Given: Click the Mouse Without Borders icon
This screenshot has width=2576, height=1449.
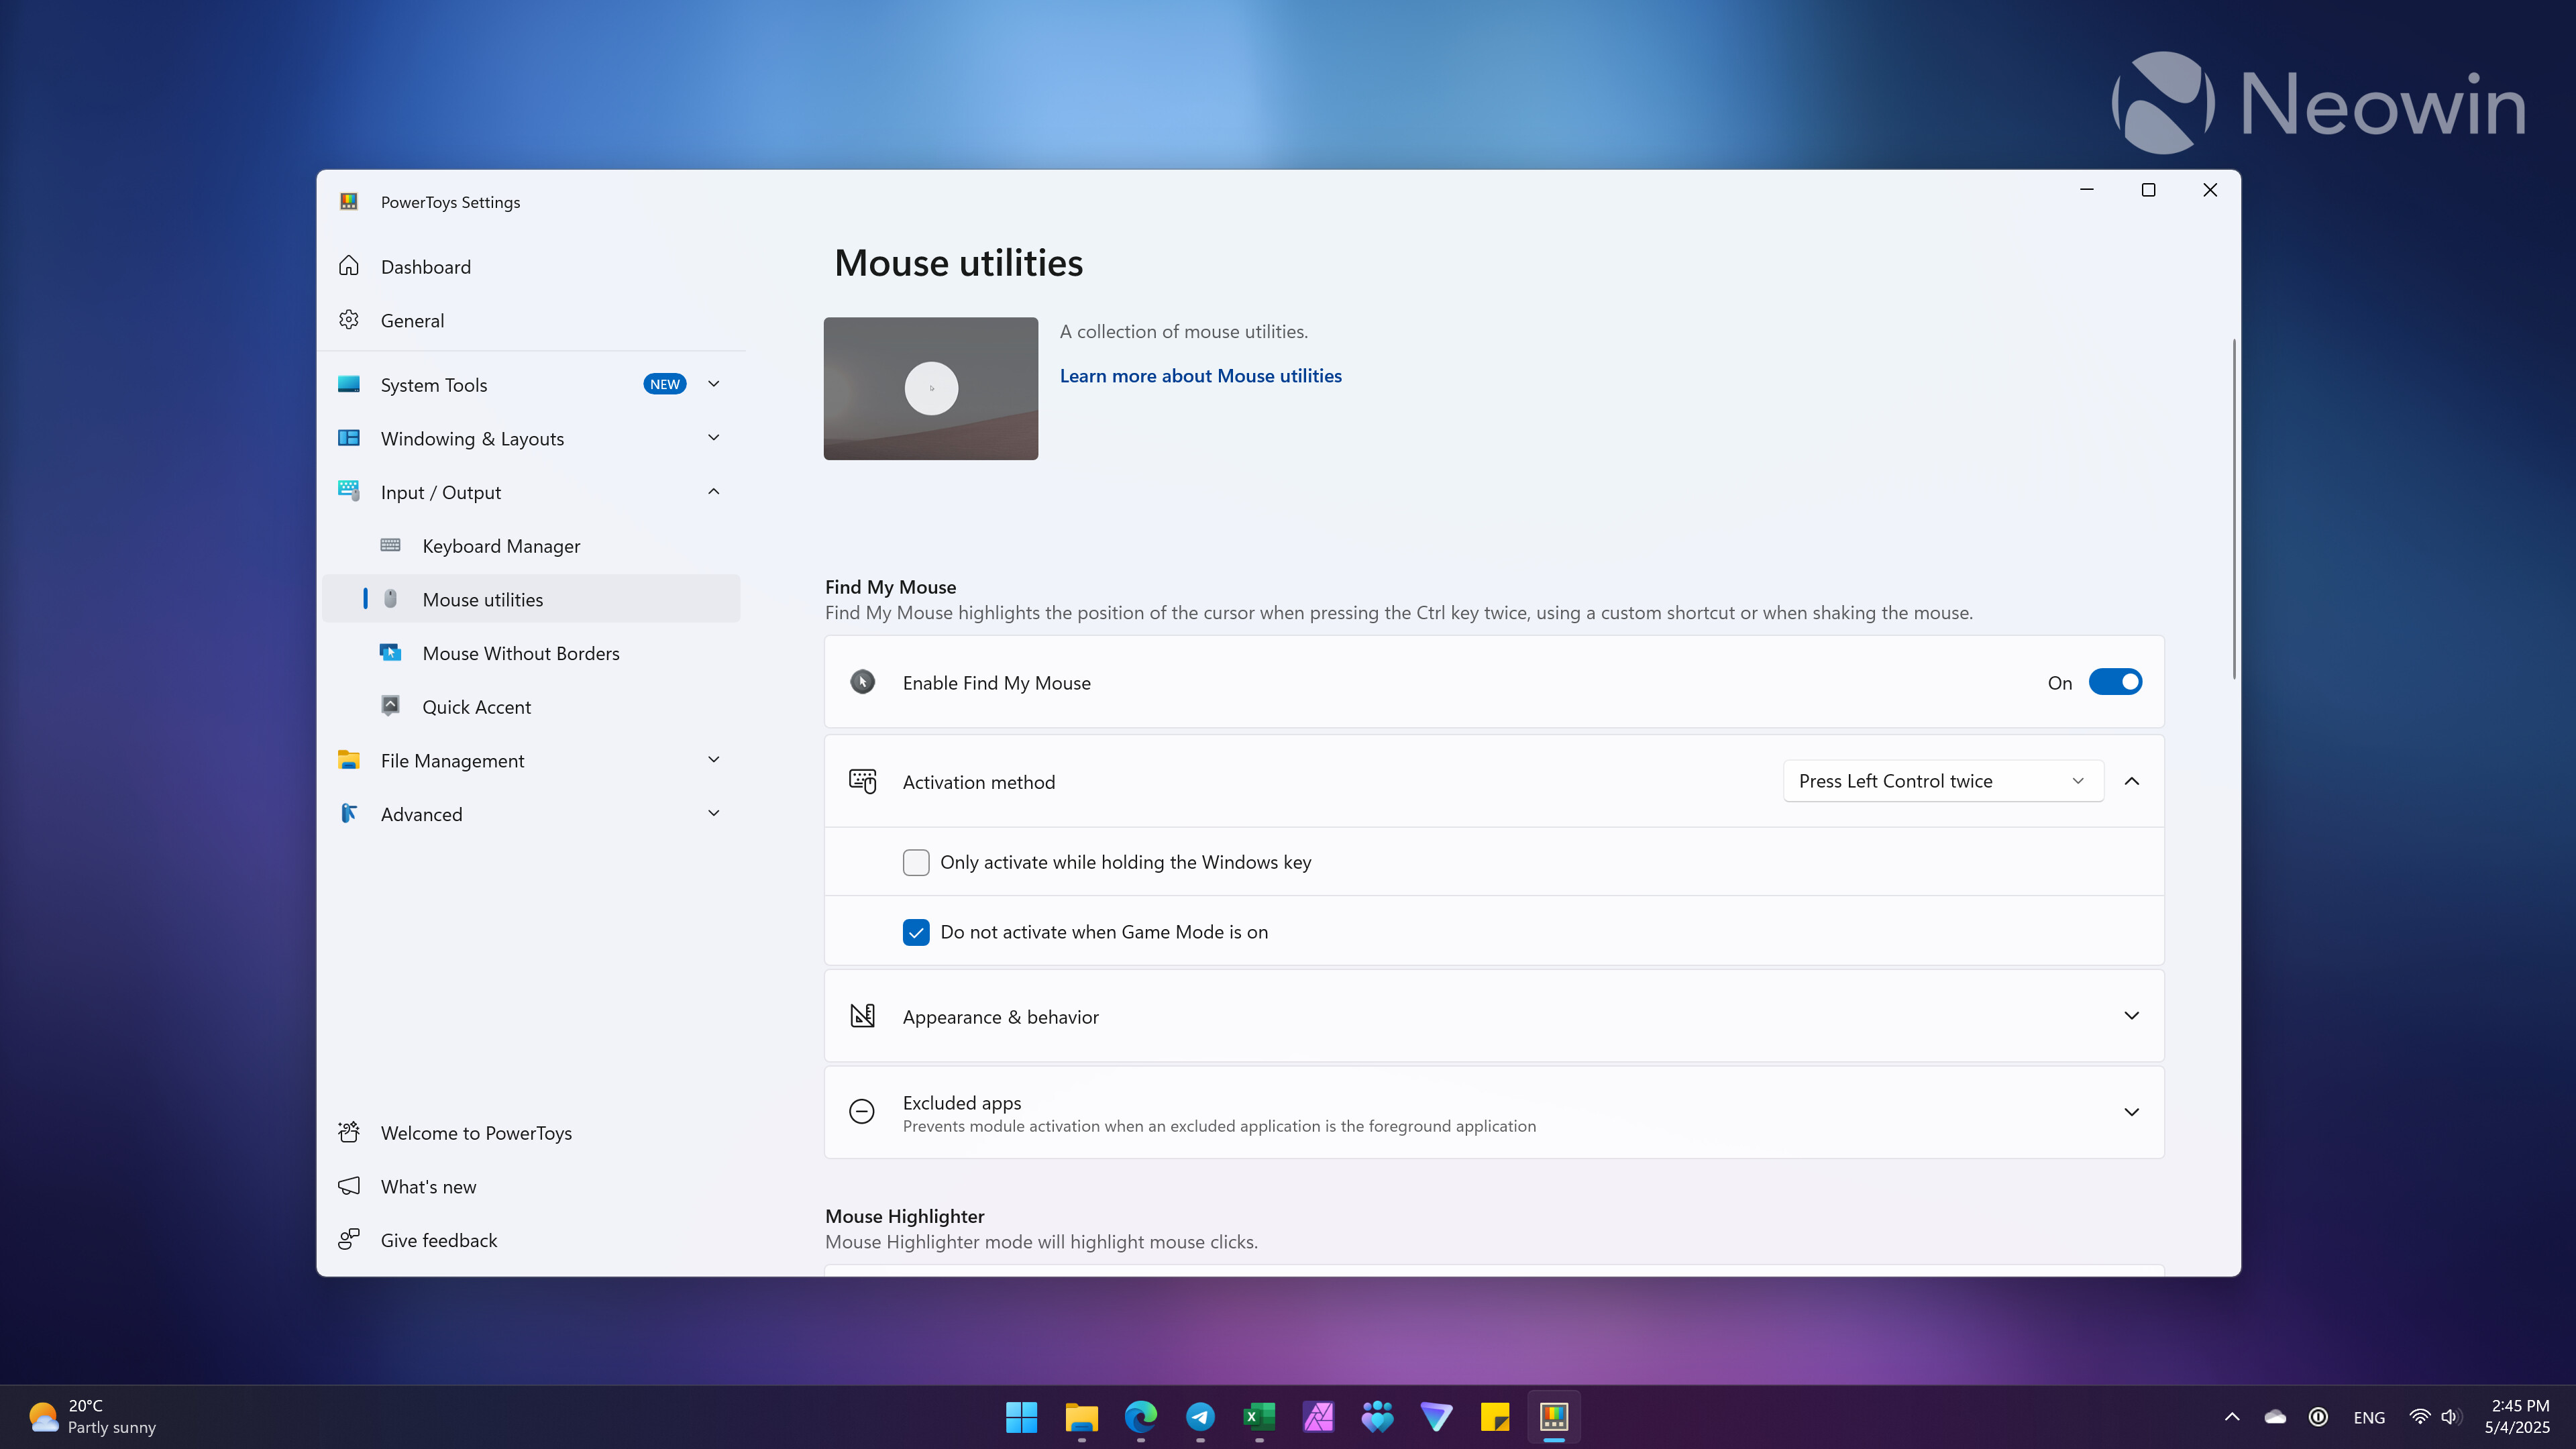Looking at the screenshot, I should pyautogui.click(x=390, y=652).
